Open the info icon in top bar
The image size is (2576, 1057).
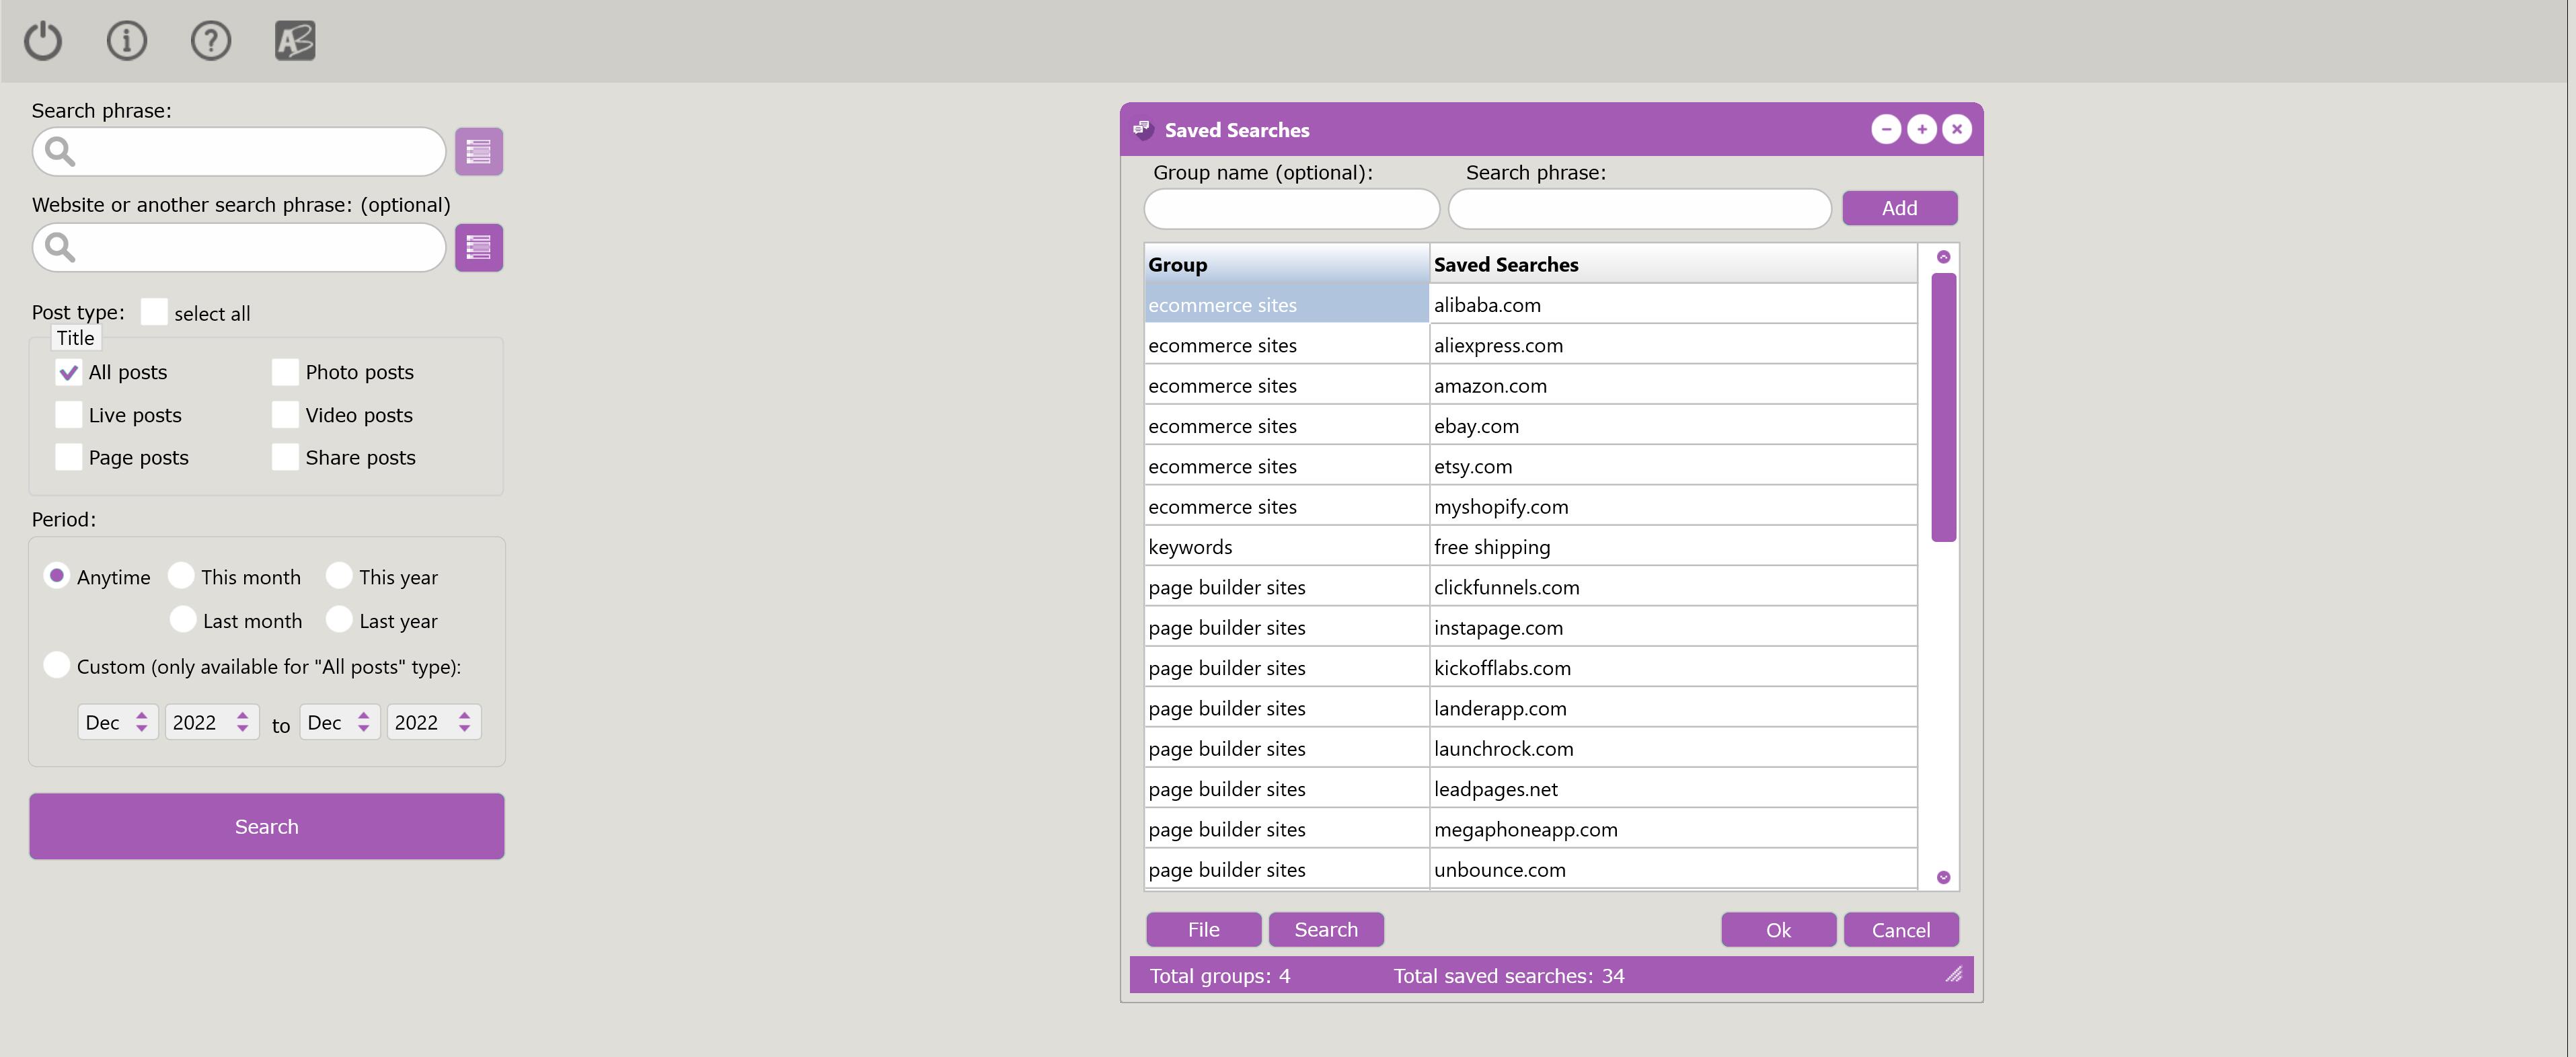pyautogui.click(x=127, y=41)
